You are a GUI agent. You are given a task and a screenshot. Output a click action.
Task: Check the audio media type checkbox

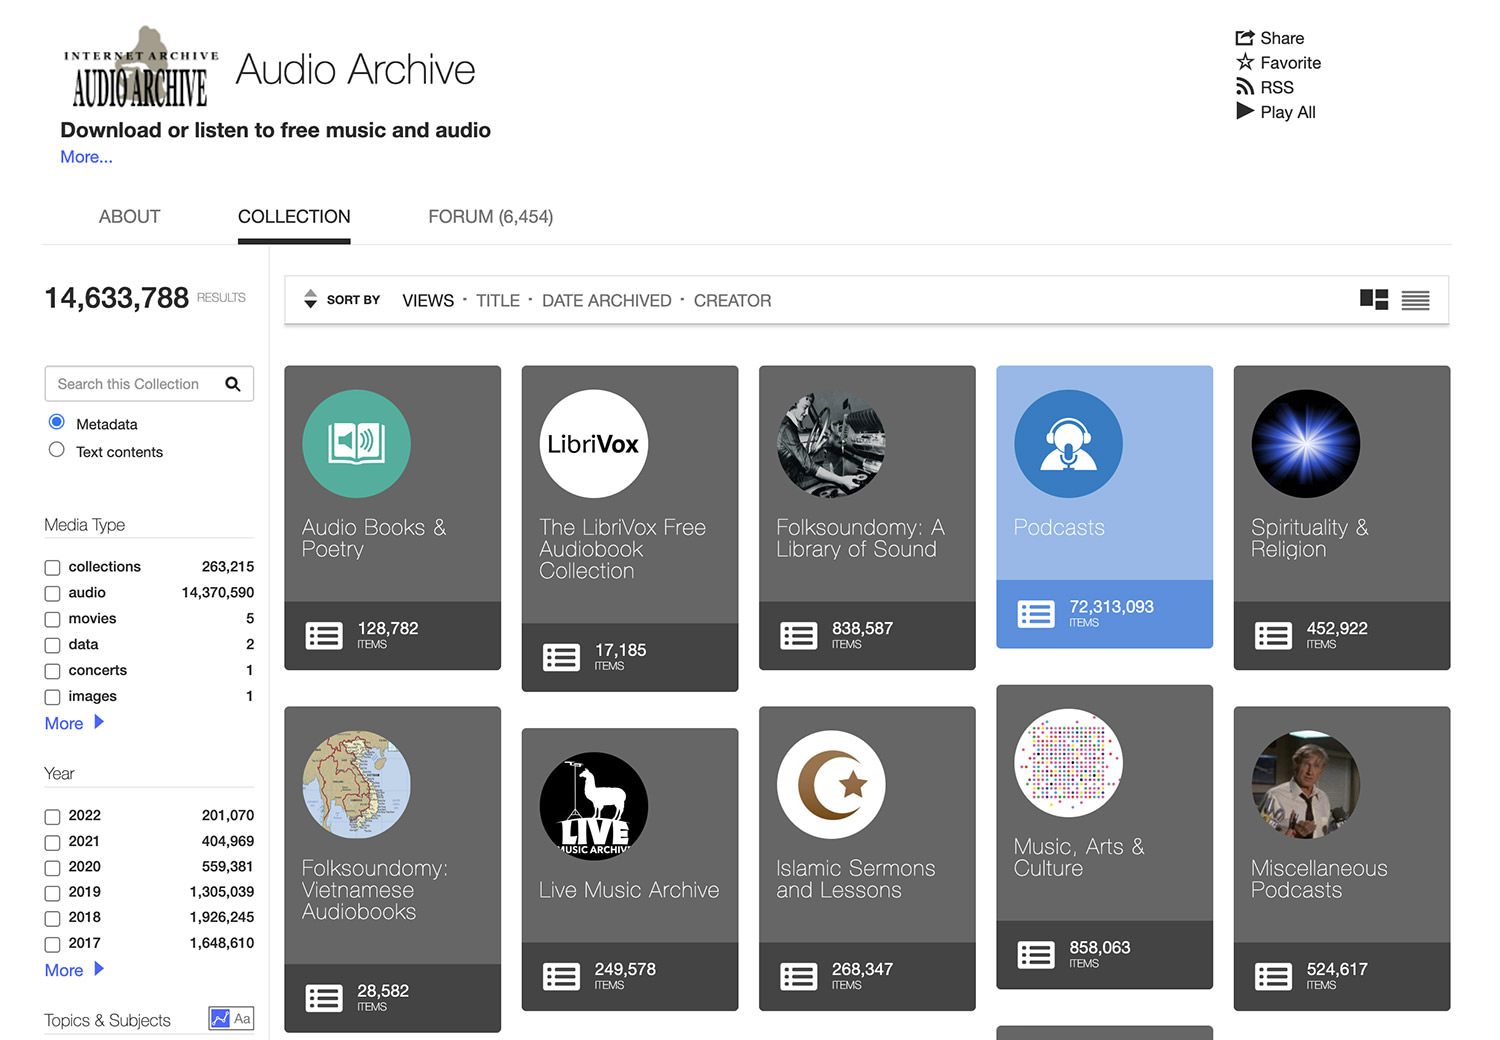coord(52,593)
